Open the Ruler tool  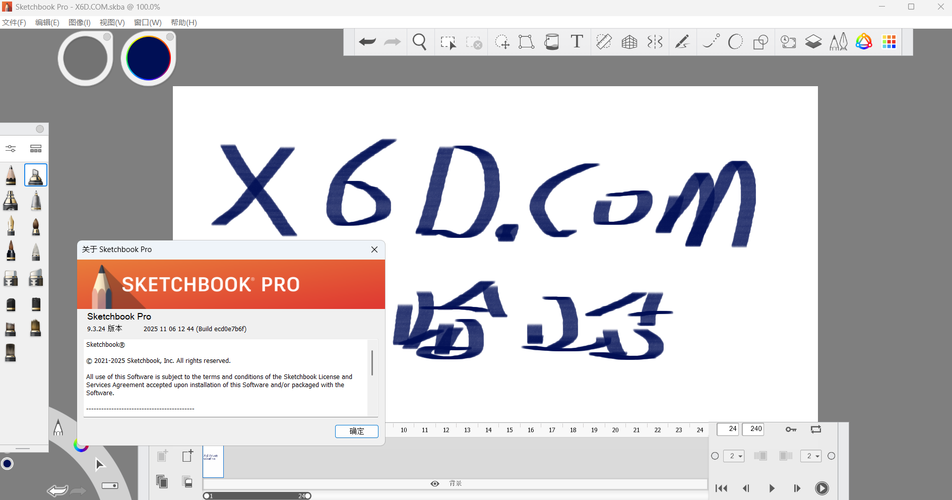pos(603,42)
